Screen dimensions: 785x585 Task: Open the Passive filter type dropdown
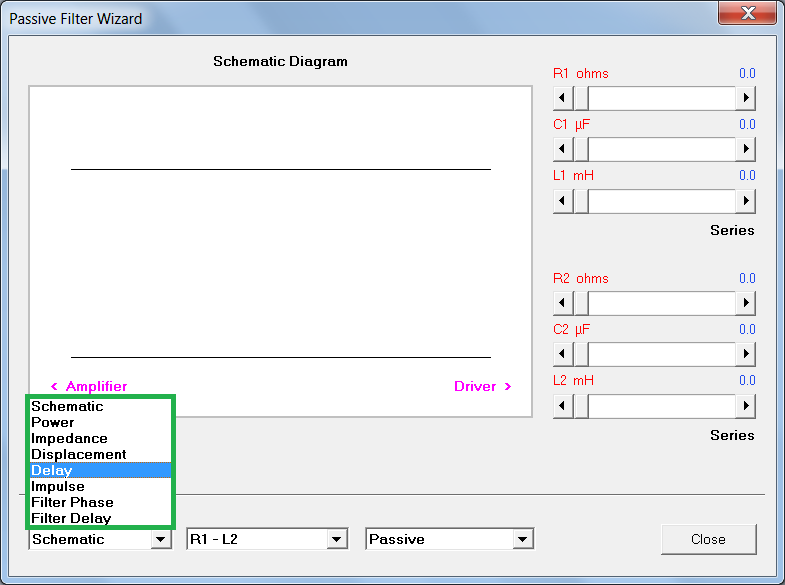[x=523, y=539]
